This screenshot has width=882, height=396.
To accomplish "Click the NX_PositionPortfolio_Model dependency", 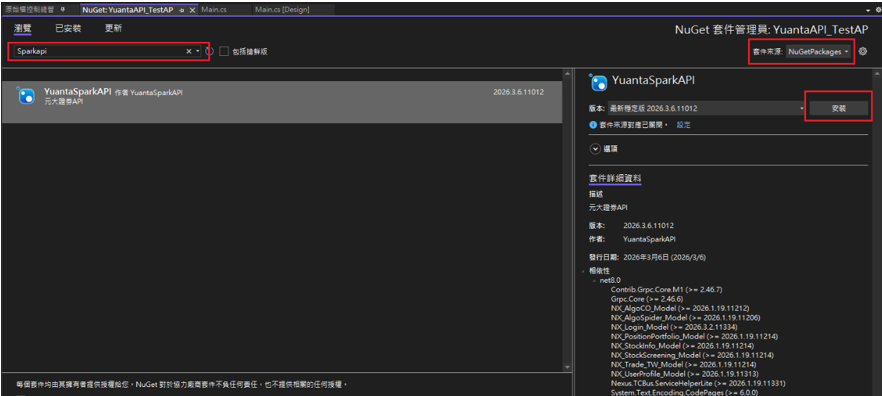I will pyautogui.click(x=694, y=336).
